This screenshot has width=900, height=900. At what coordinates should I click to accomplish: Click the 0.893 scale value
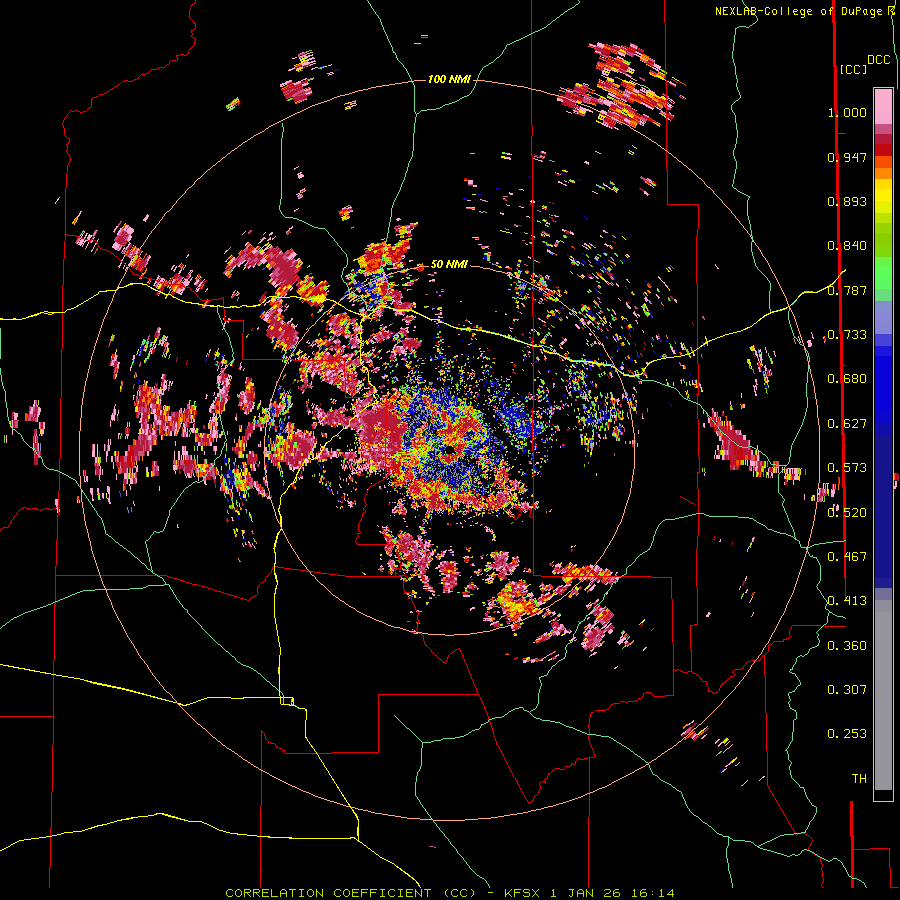point(847,201)
